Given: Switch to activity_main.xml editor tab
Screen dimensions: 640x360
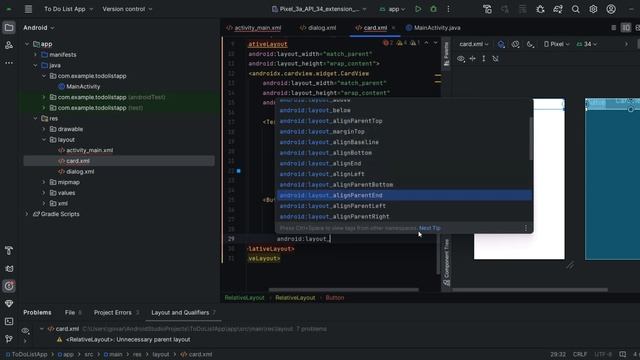Looking at the screenshot, I should coord(253,28).
